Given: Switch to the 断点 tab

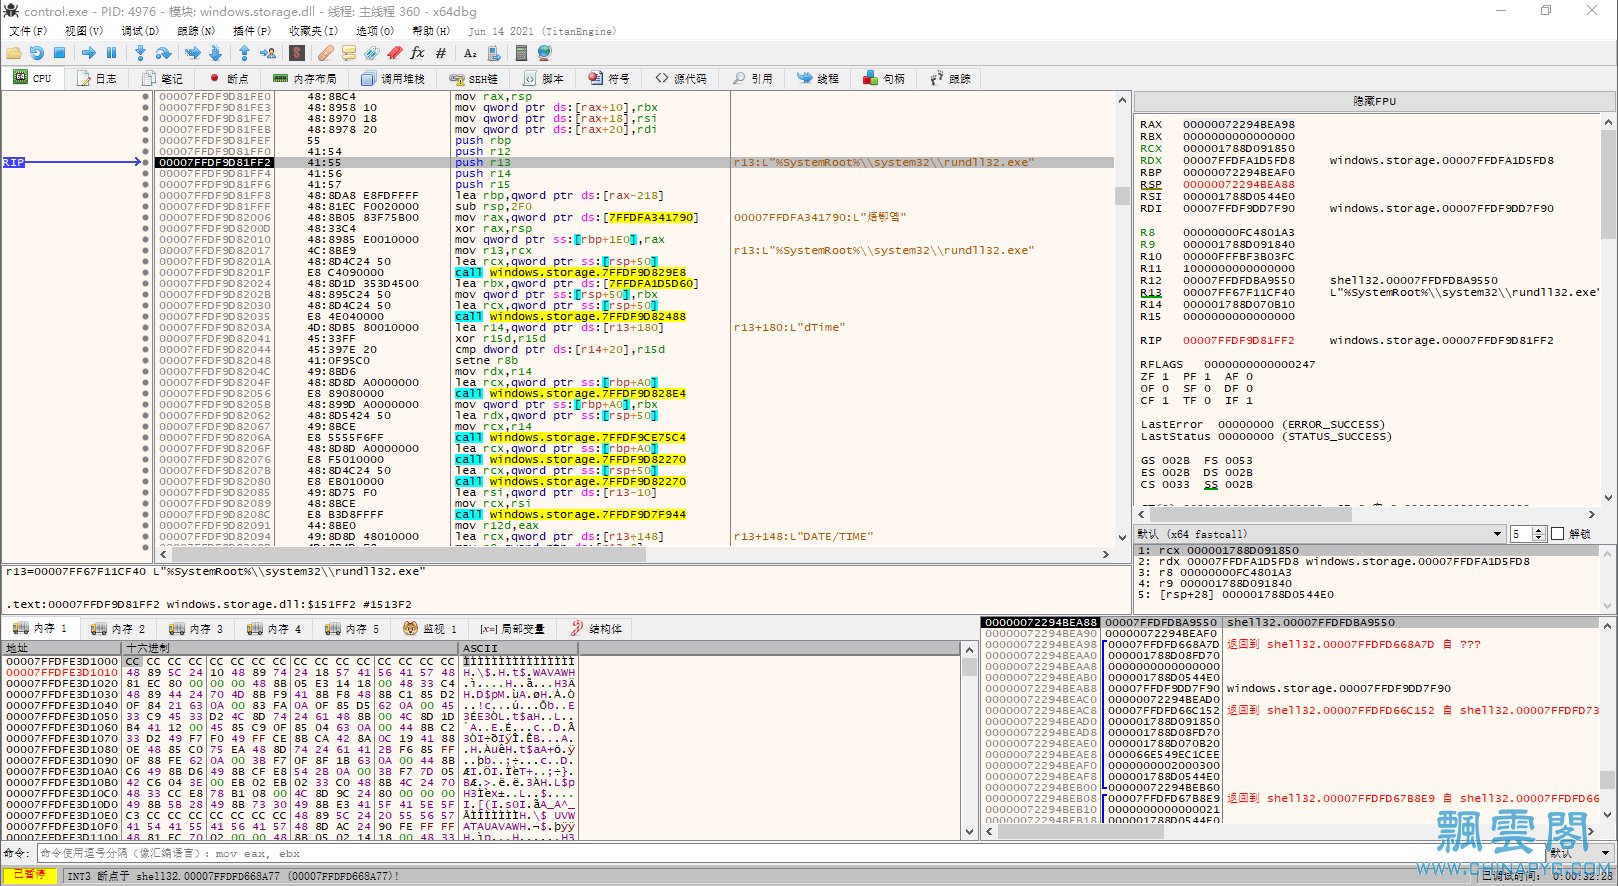Looking at the screenshot, I should pos(228,78).
